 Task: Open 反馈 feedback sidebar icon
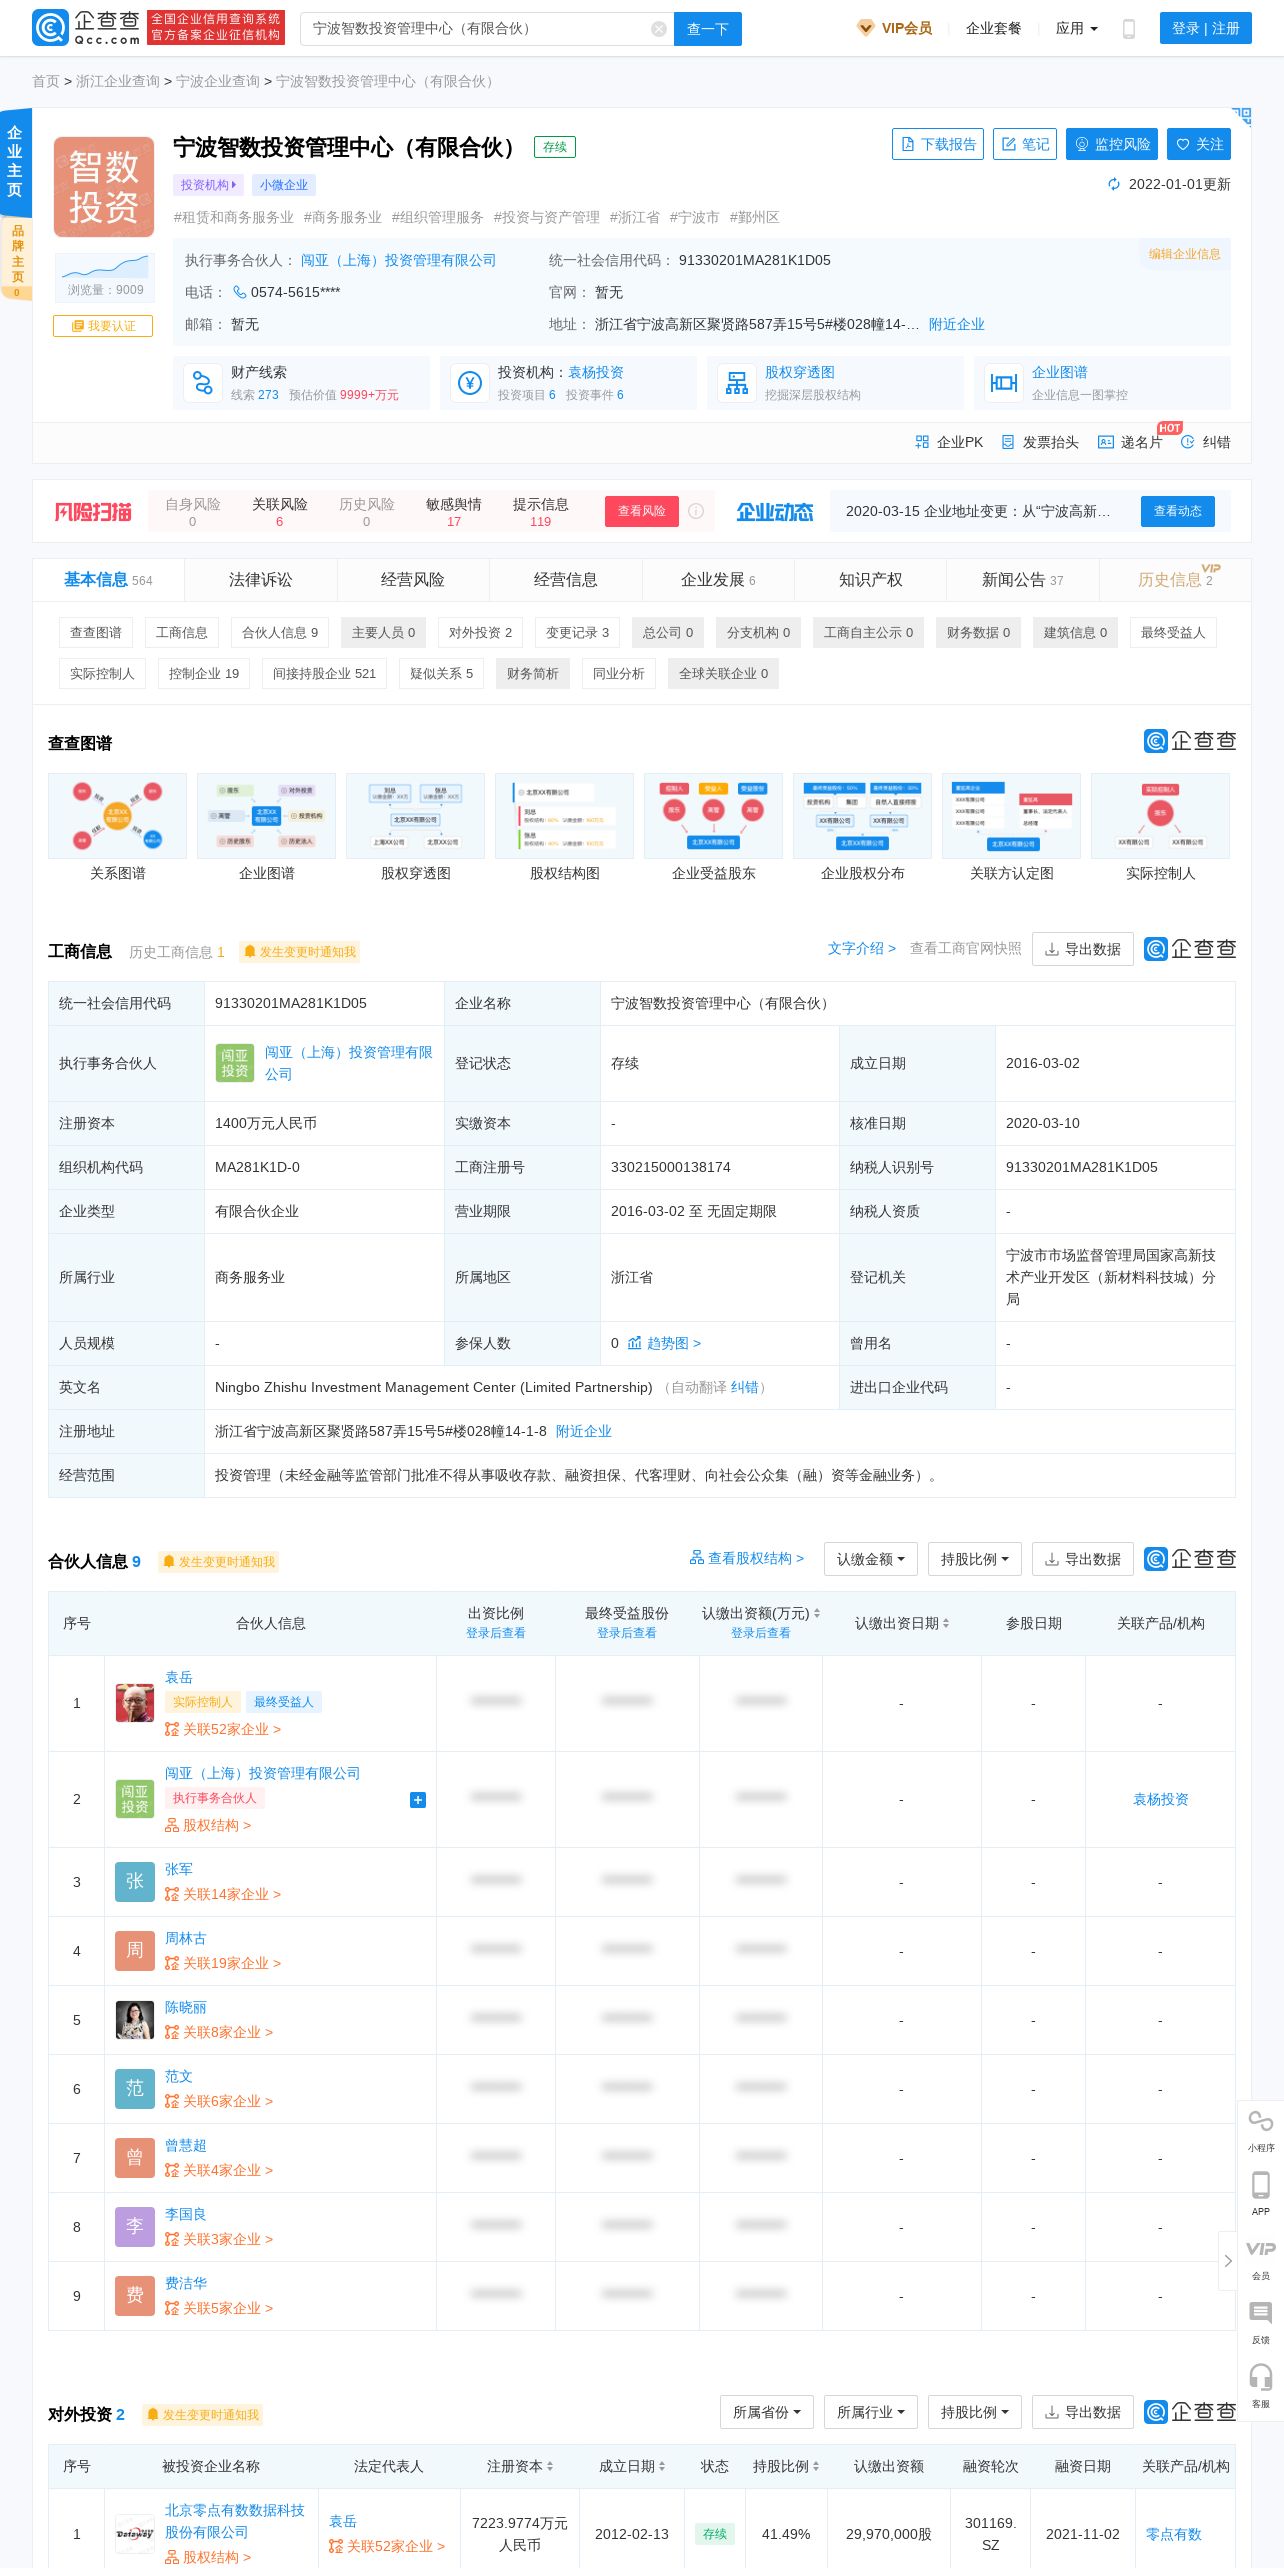pos(1261,2321)
